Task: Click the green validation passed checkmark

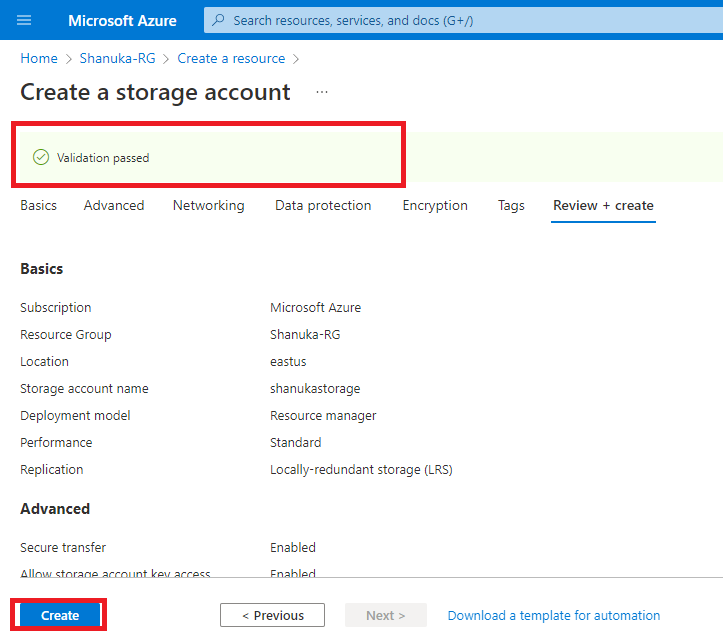Action: pos(41,157)
